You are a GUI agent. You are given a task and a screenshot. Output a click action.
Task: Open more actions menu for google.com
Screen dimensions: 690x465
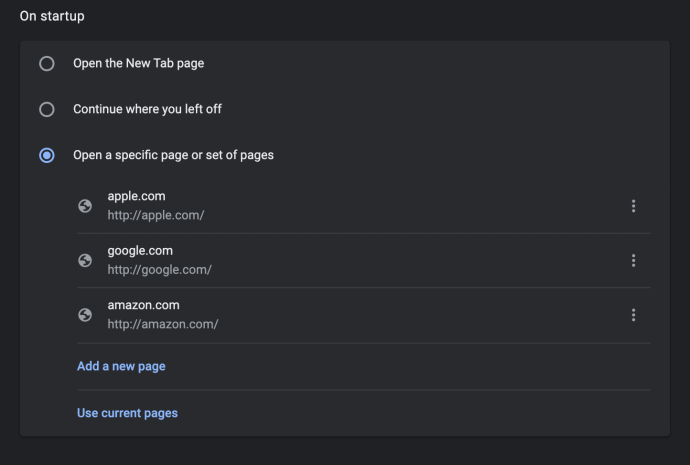(633, 260)
